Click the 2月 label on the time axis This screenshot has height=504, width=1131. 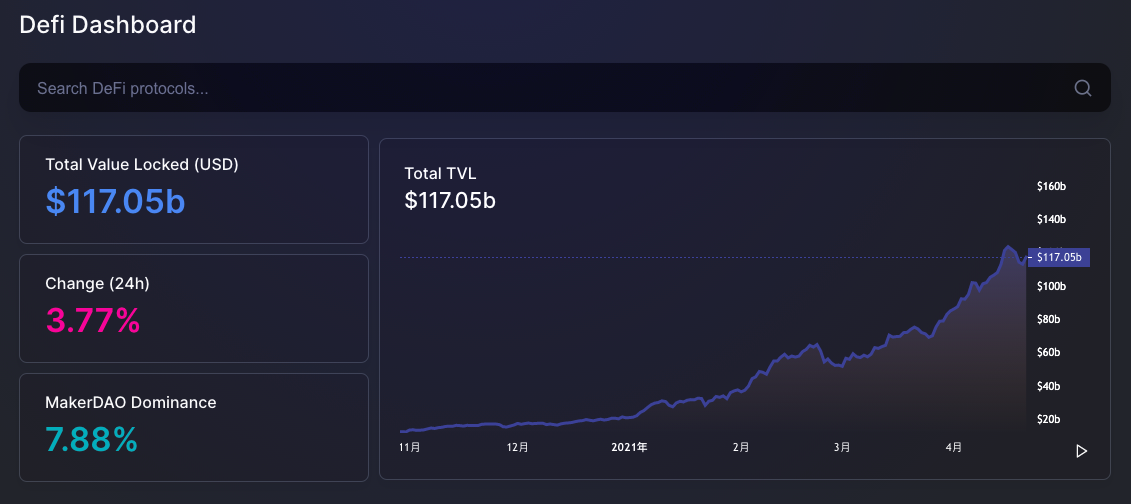pos(741,448)
